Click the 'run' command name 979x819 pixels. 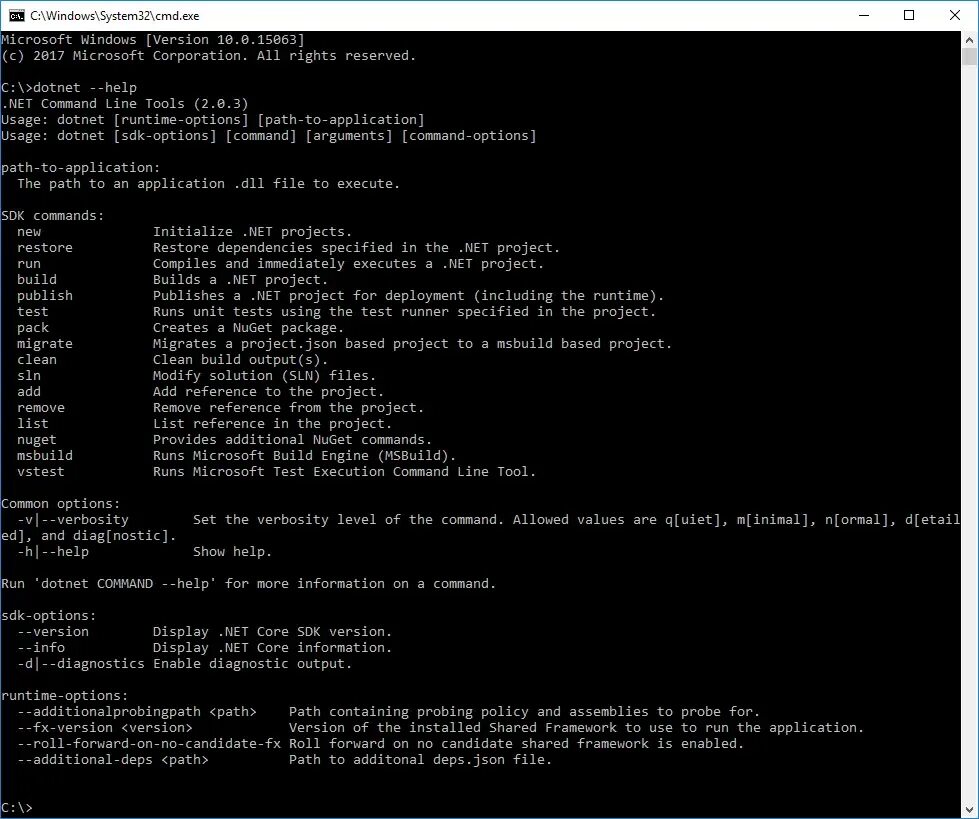(29, 264)
